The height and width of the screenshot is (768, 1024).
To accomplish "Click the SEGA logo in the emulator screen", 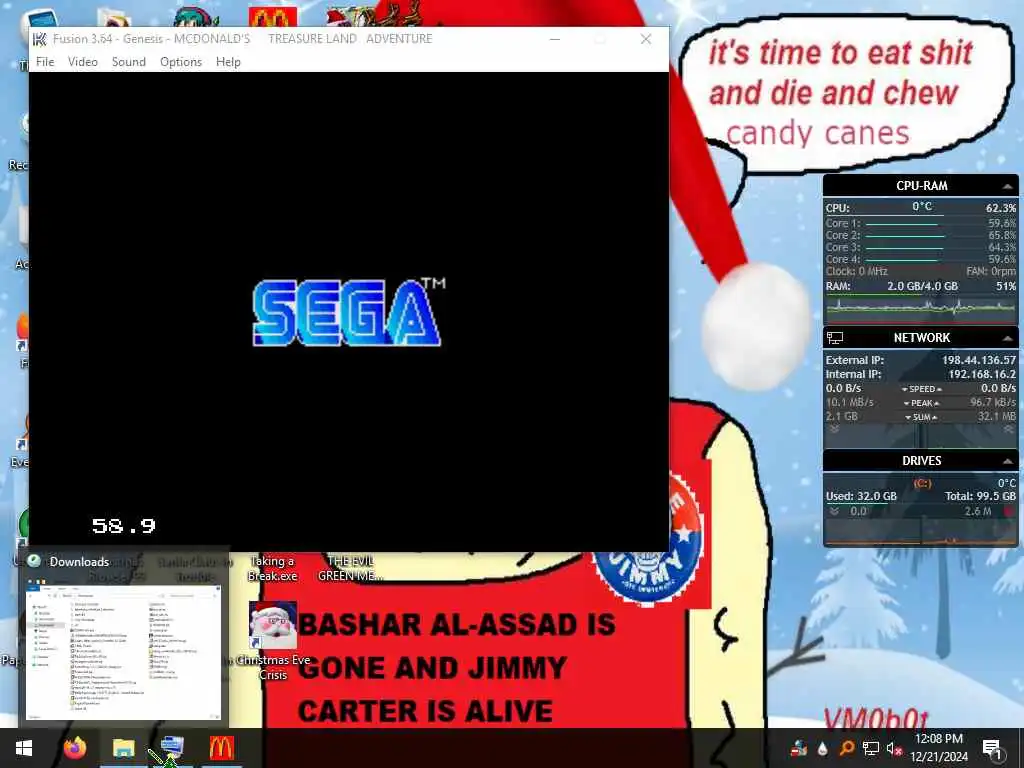I will tap(349, 312).
